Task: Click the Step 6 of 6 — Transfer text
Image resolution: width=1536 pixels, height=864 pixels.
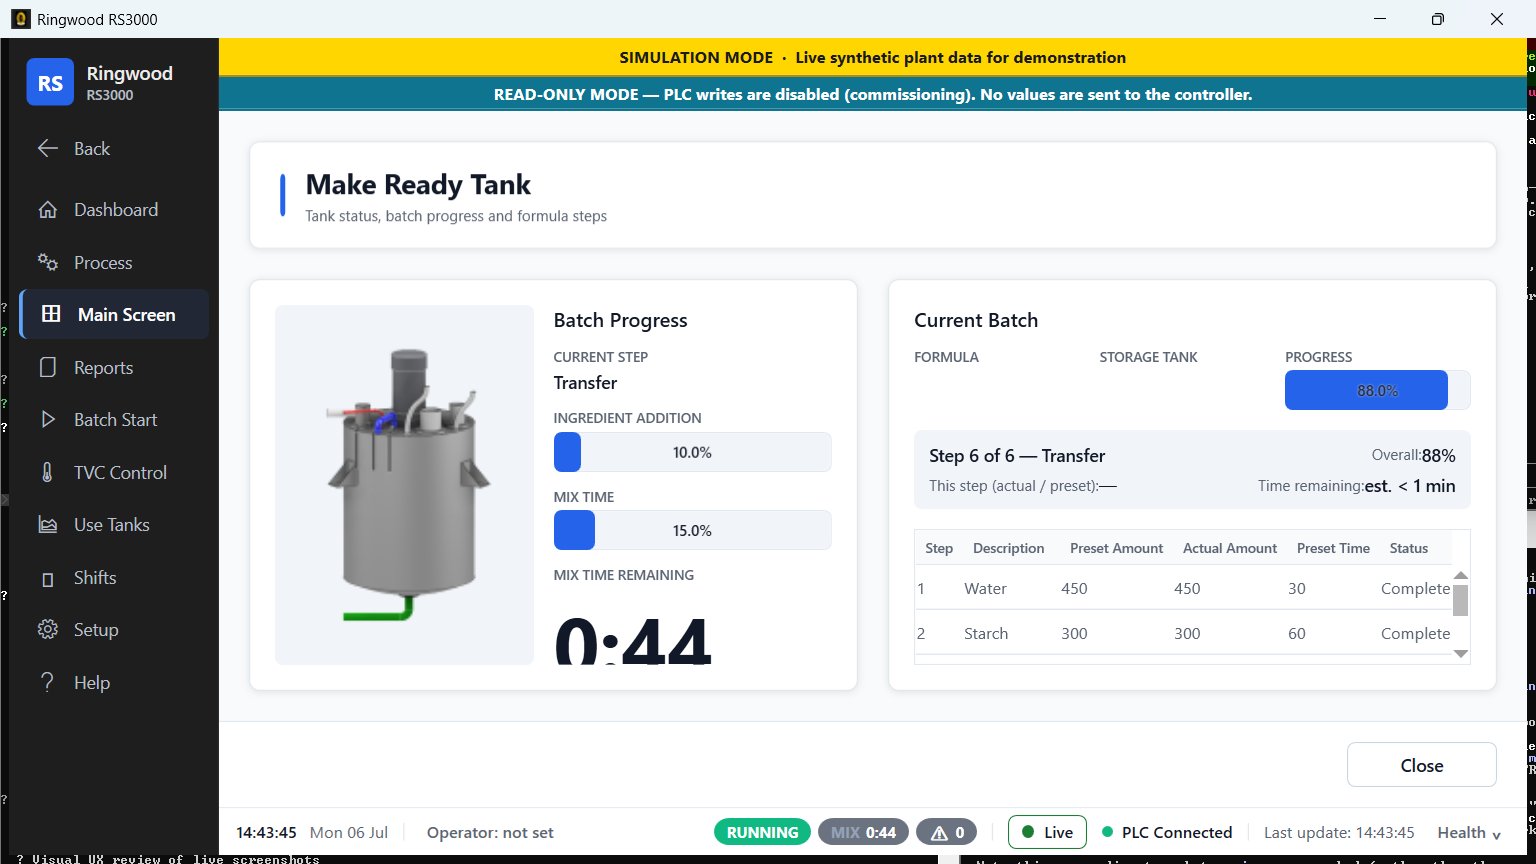Action: [1017, 455]
